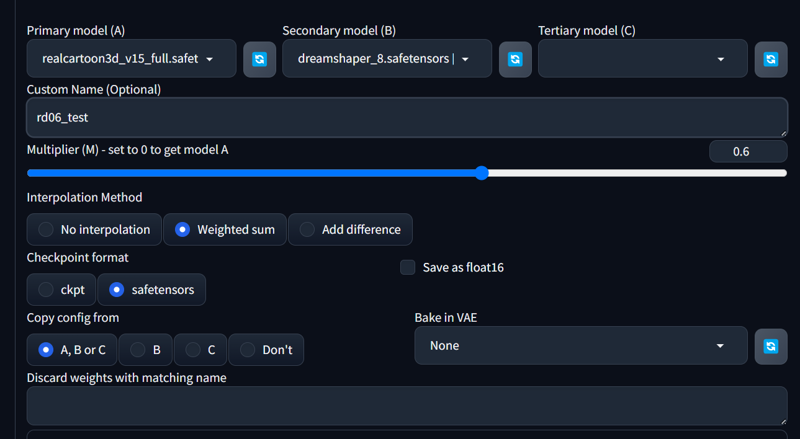Open the Primary model (A) dropdown

(x=132, y=59)
